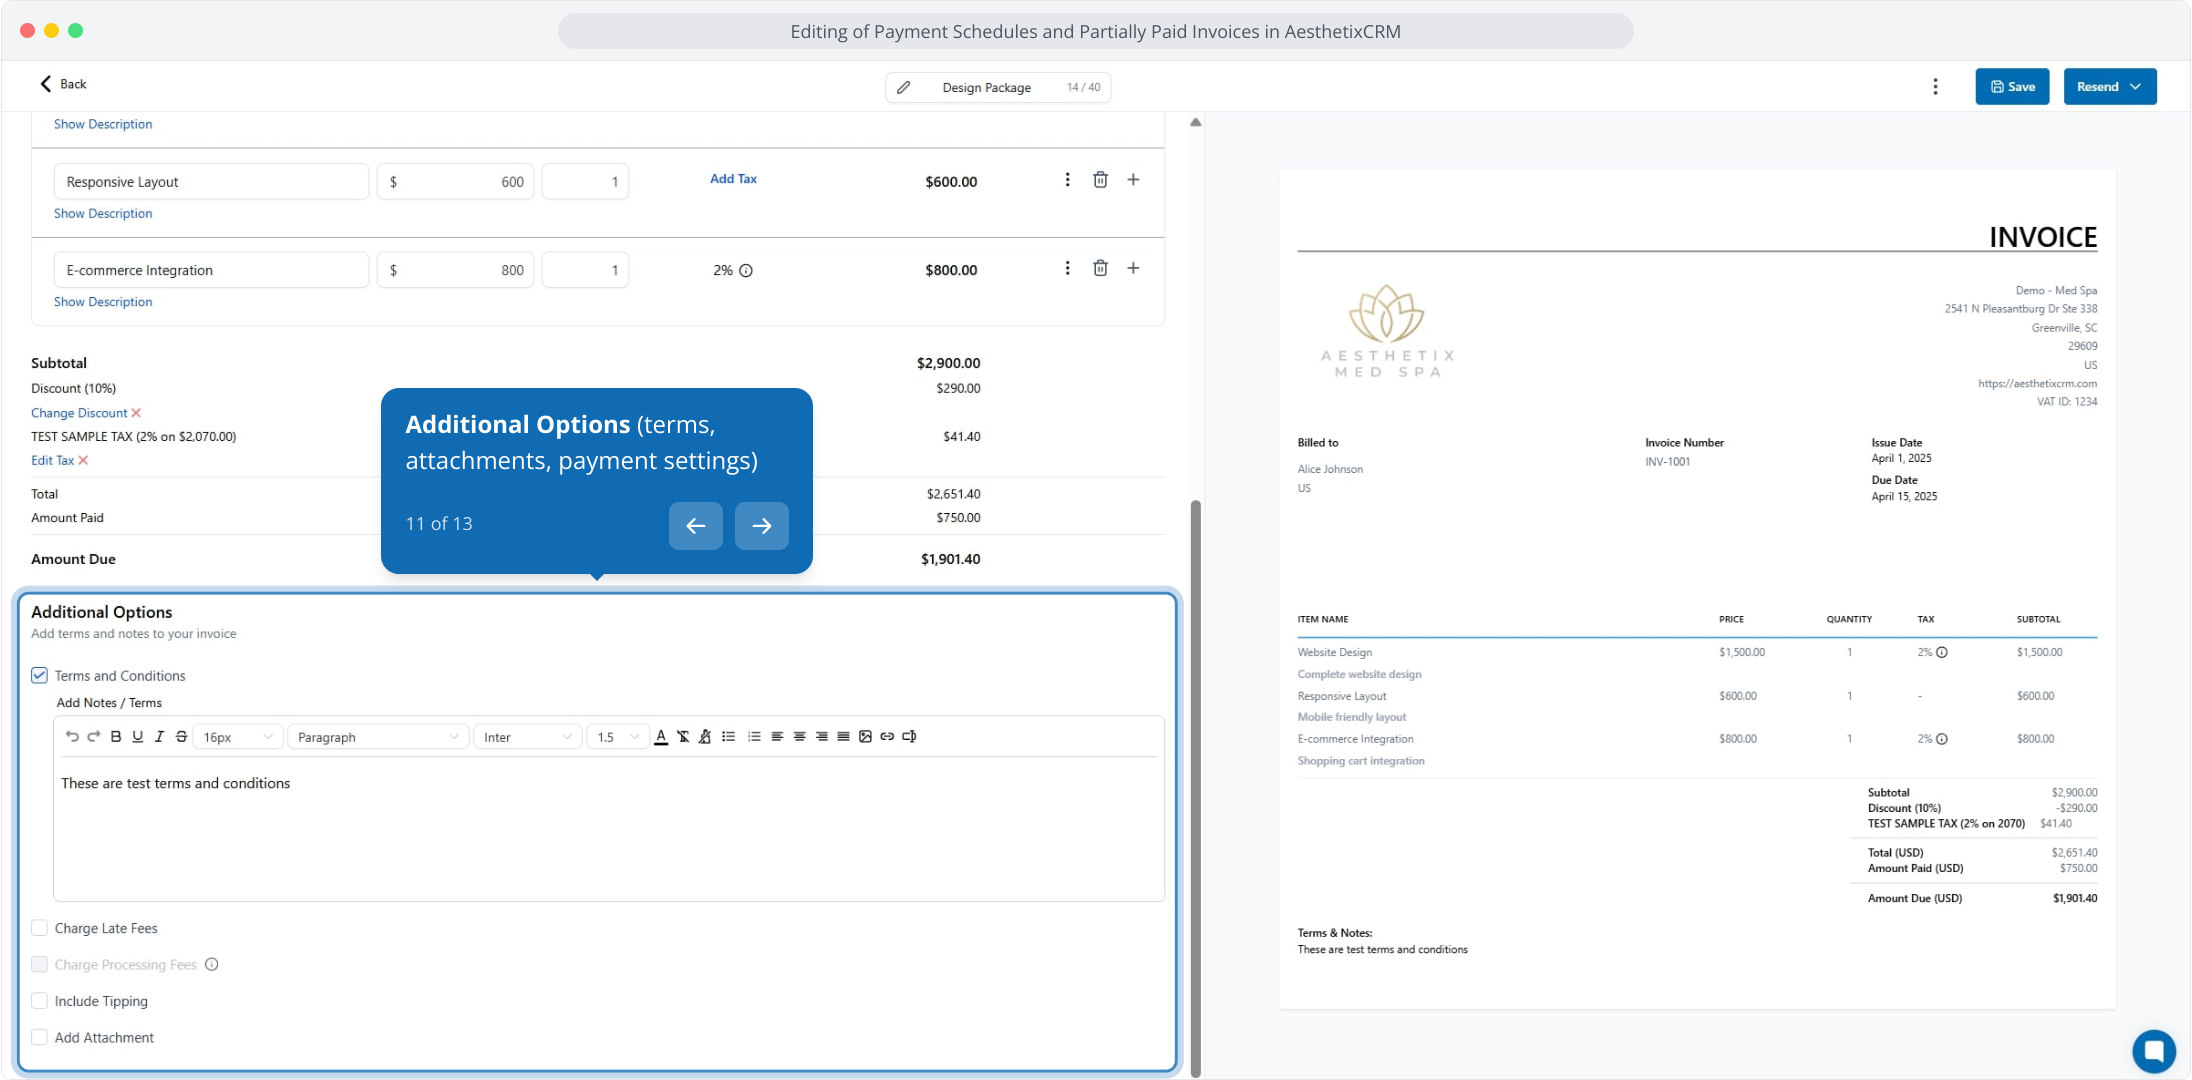The width and height of the screenshot is (2192, 1080).
Task: Open the Paragraph style dropdown
Action: [x=378, y=737]
